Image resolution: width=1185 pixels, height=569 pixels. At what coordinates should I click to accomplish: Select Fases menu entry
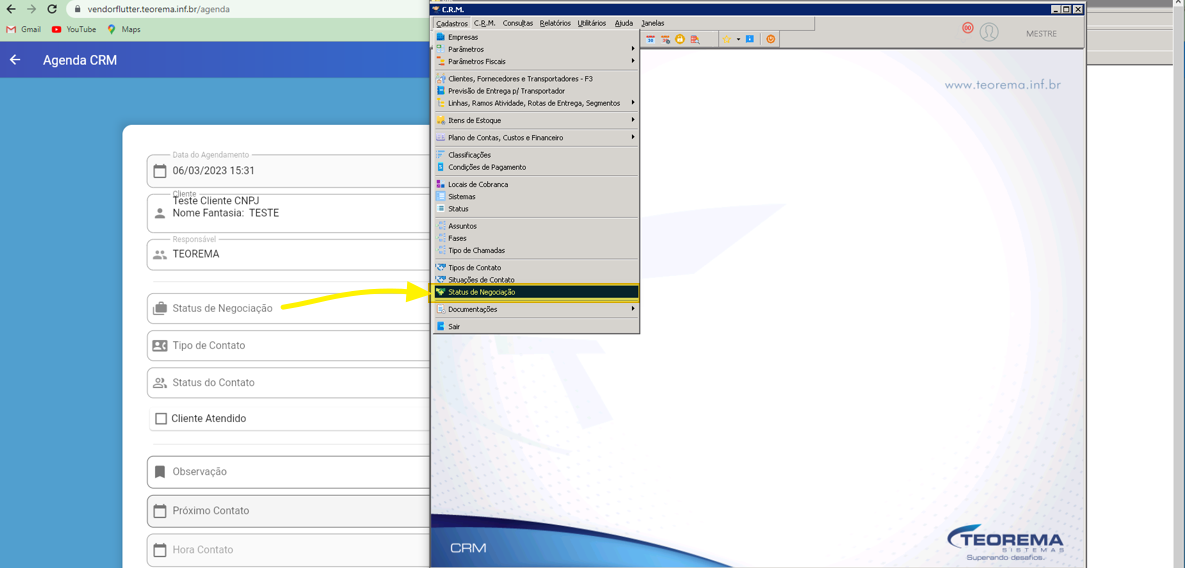click(535, 238)
